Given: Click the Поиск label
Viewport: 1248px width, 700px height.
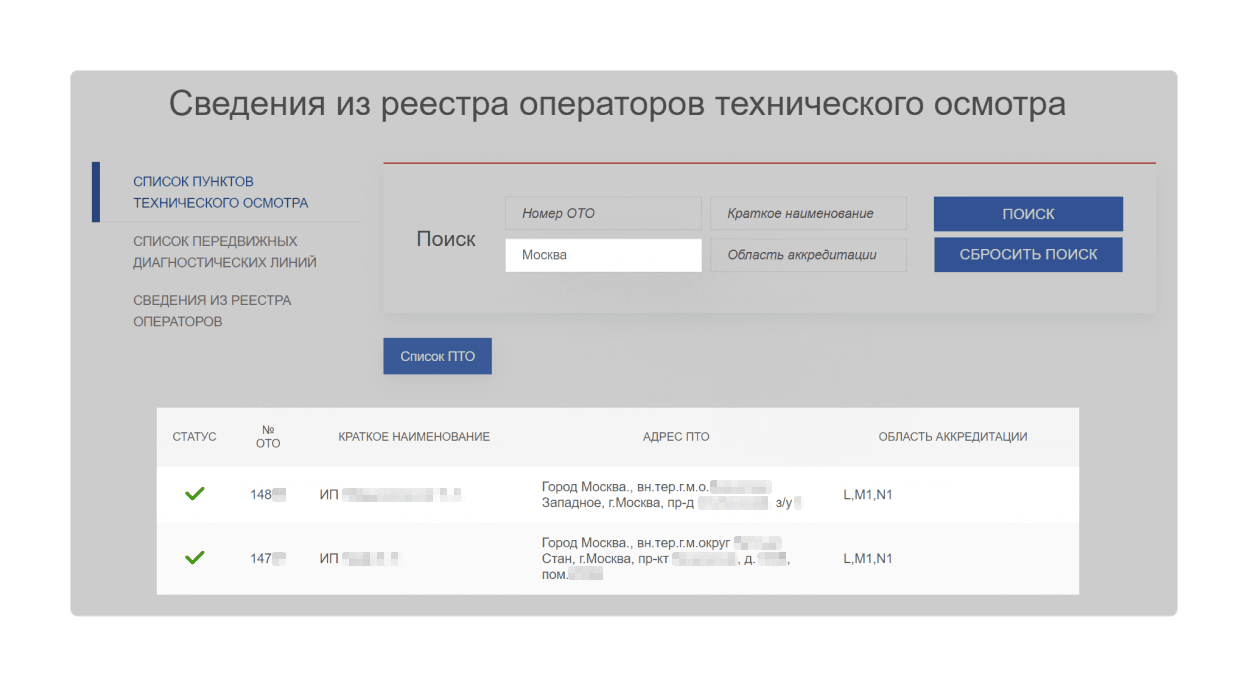Looking at the screenshot, I should click(446, 240).
